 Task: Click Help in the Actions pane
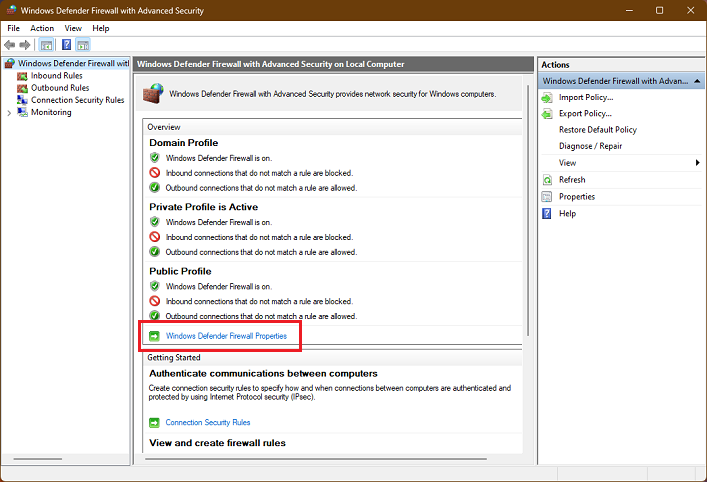pos(567,214)
